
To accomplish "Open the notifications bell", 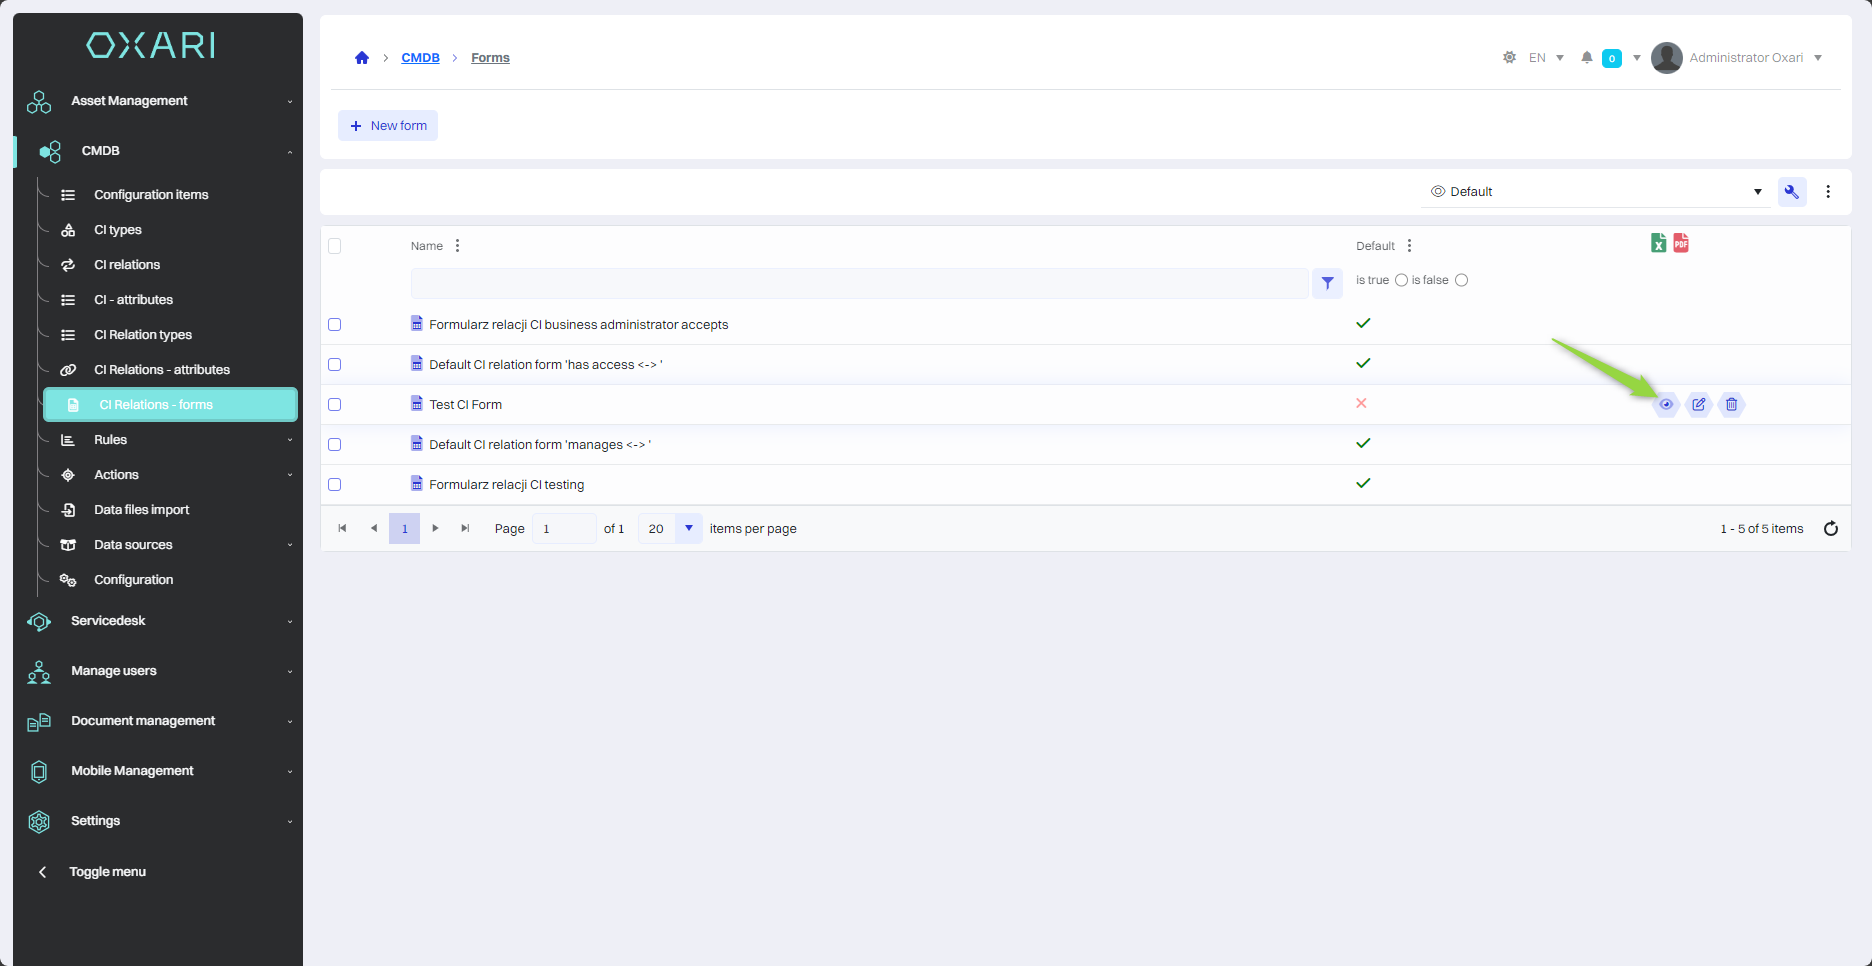I will pos(1586,58).
